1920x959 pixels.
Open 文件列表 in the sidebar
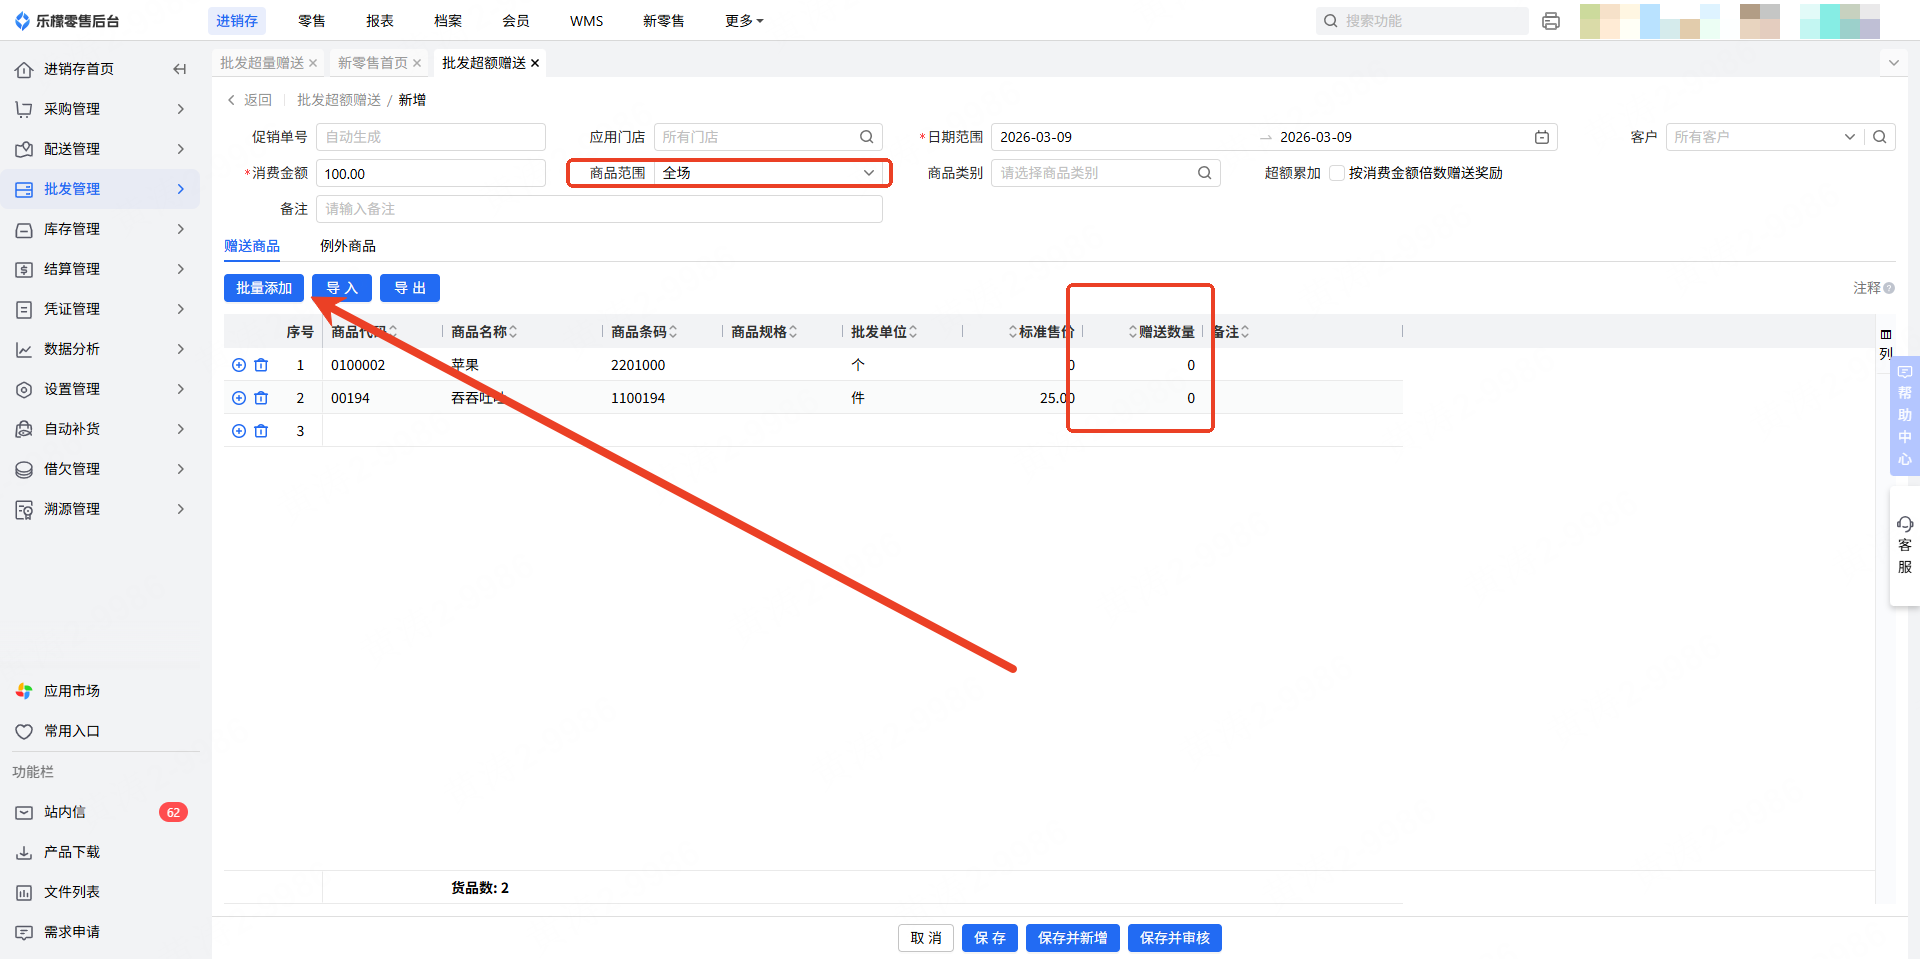72,892
